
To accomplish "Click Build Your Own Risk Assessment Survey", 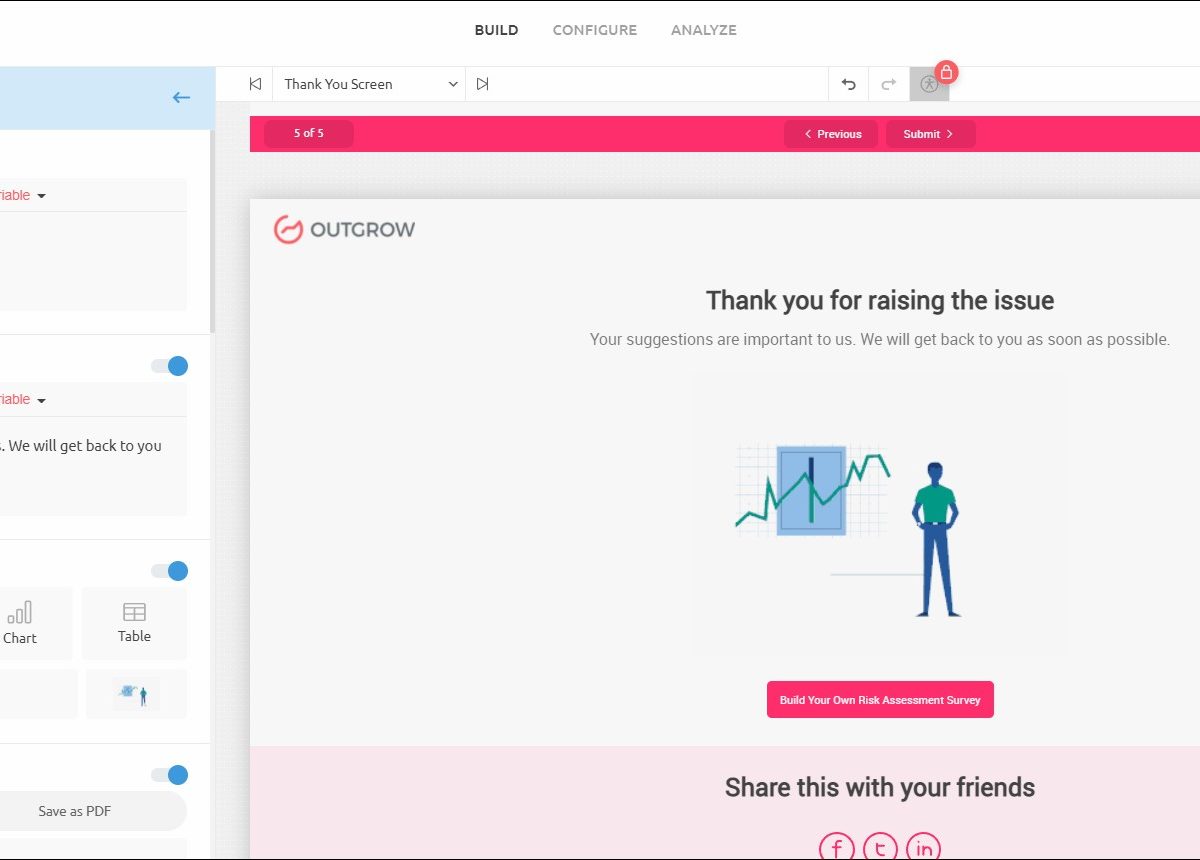I will [880, 700].
